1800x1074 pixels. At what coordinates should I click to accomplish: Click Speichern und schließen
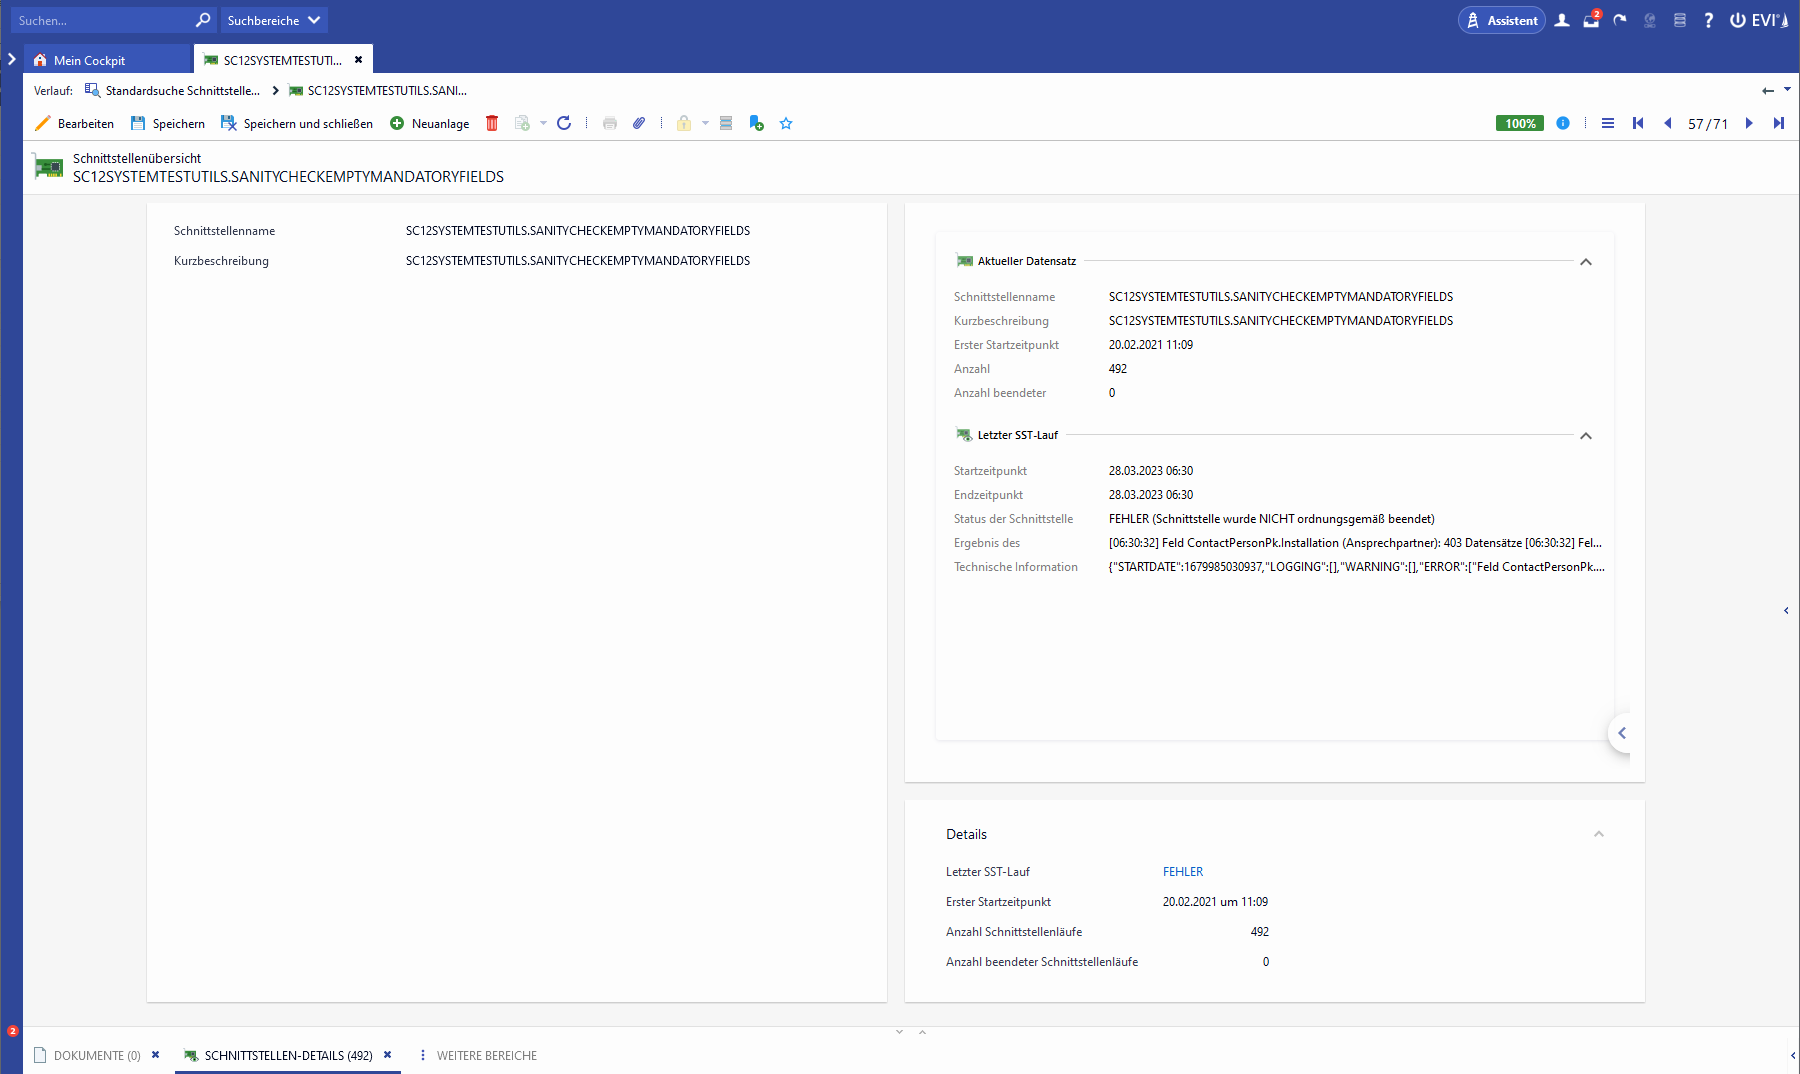(297, 123)
